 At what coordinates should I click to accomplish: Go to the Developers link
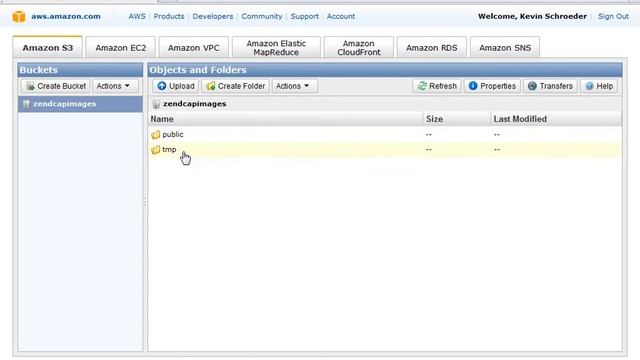click(x=213, y=16)
